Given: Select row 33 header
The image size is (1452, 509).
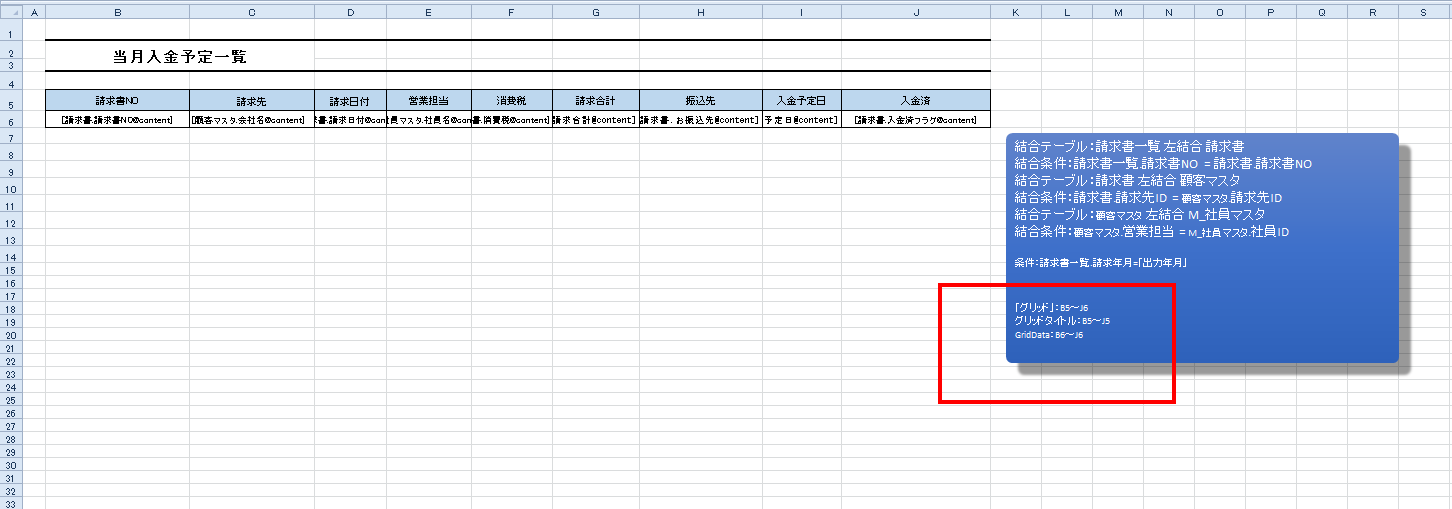Looking at the screenshot, I should [10, 503].
